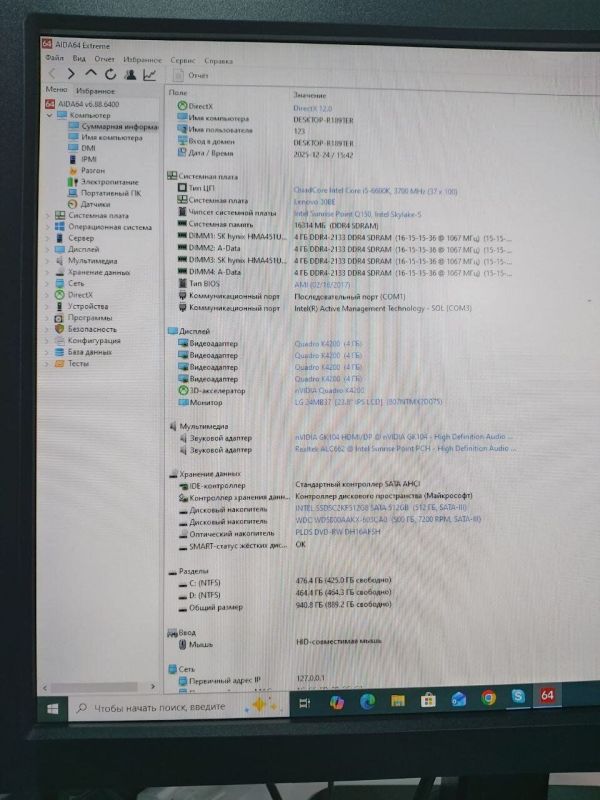This screenshot has height=800, width=600.
Task: Launch Google Chrome from the taskbar
Action: (489, 698)
